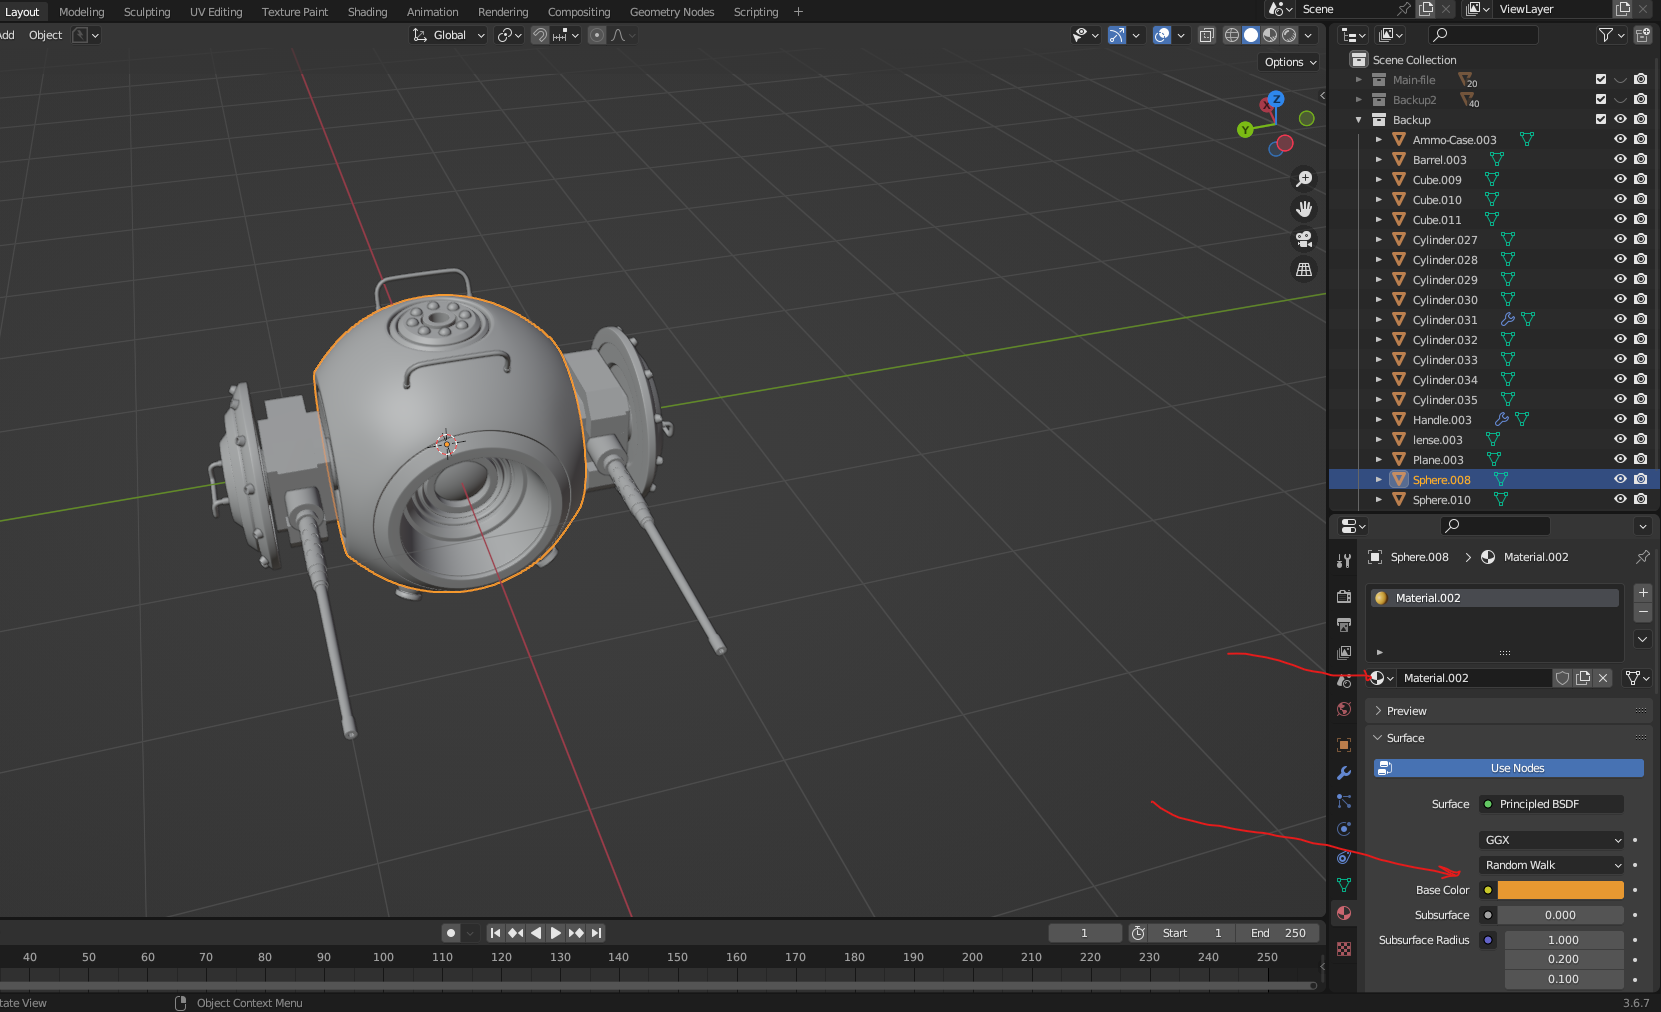Viewport: 1661px width, 1012px height.
Task: Open the UV Editing workspace tab
Action: (216, 12)
